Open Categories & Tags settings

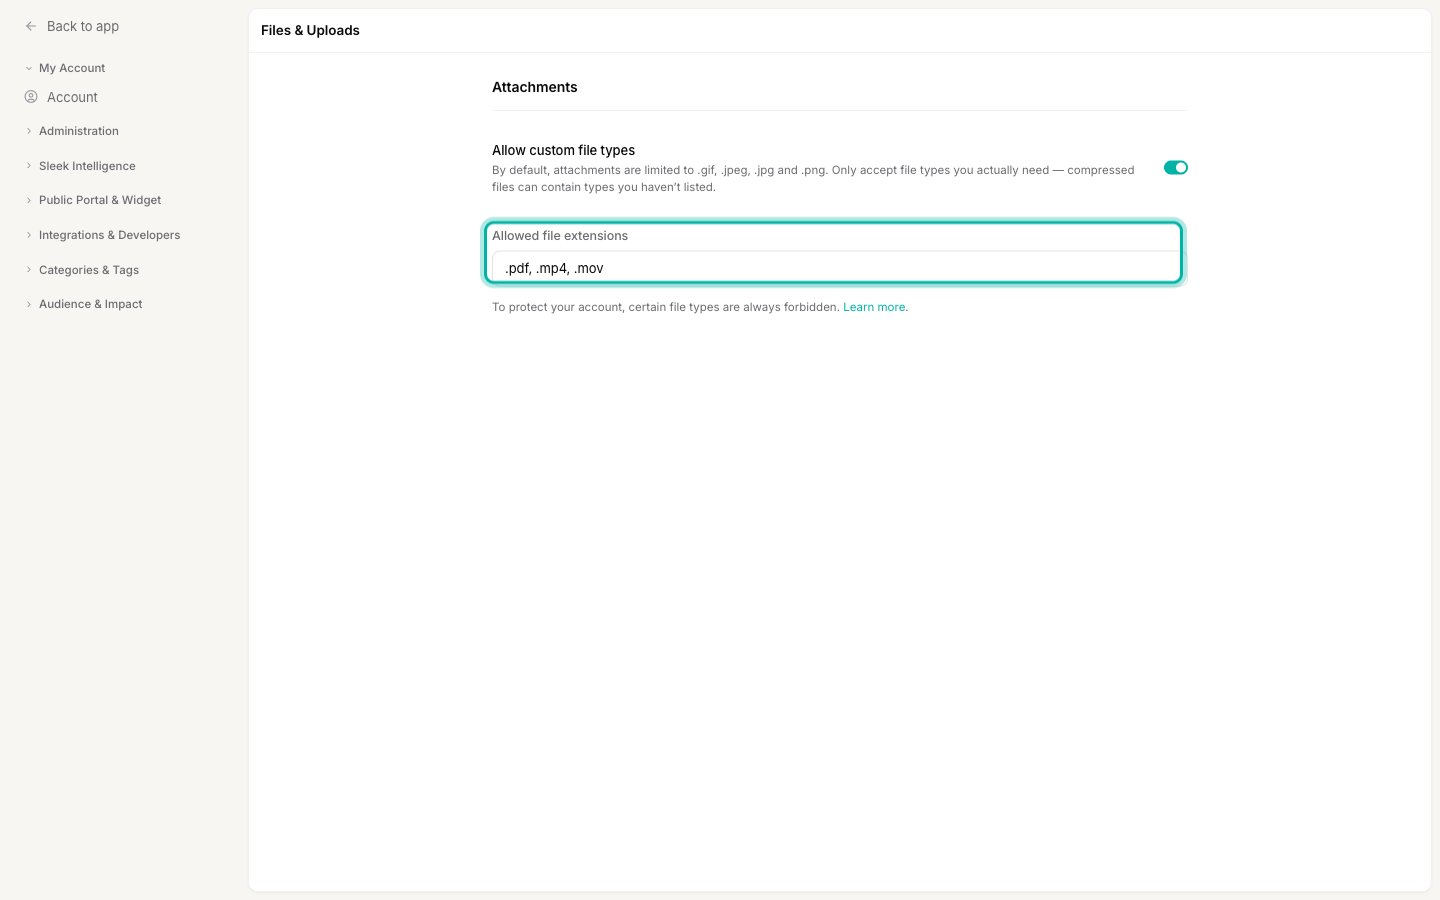coord(89,270)
